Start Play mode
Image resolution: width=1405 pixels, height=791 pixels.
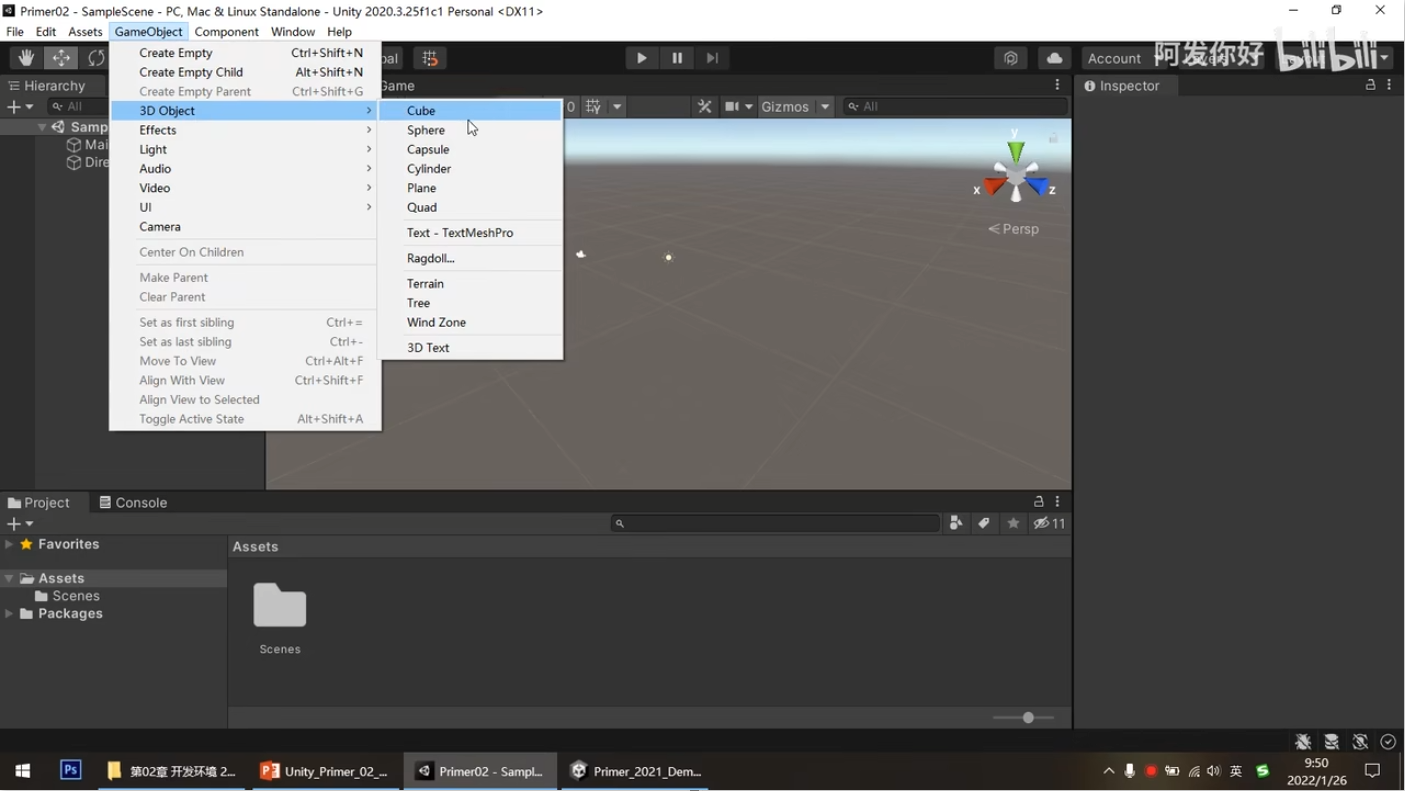[x=642, y=58]
